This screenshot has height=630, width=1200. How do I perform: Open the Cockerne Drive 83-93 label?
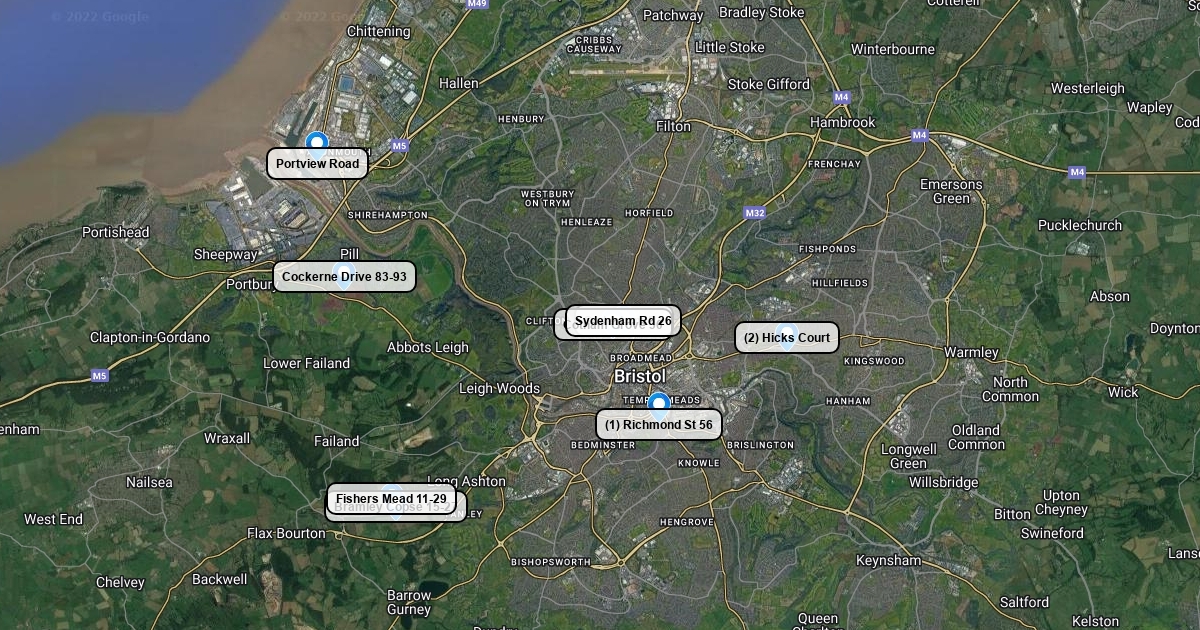click(344, 277)
